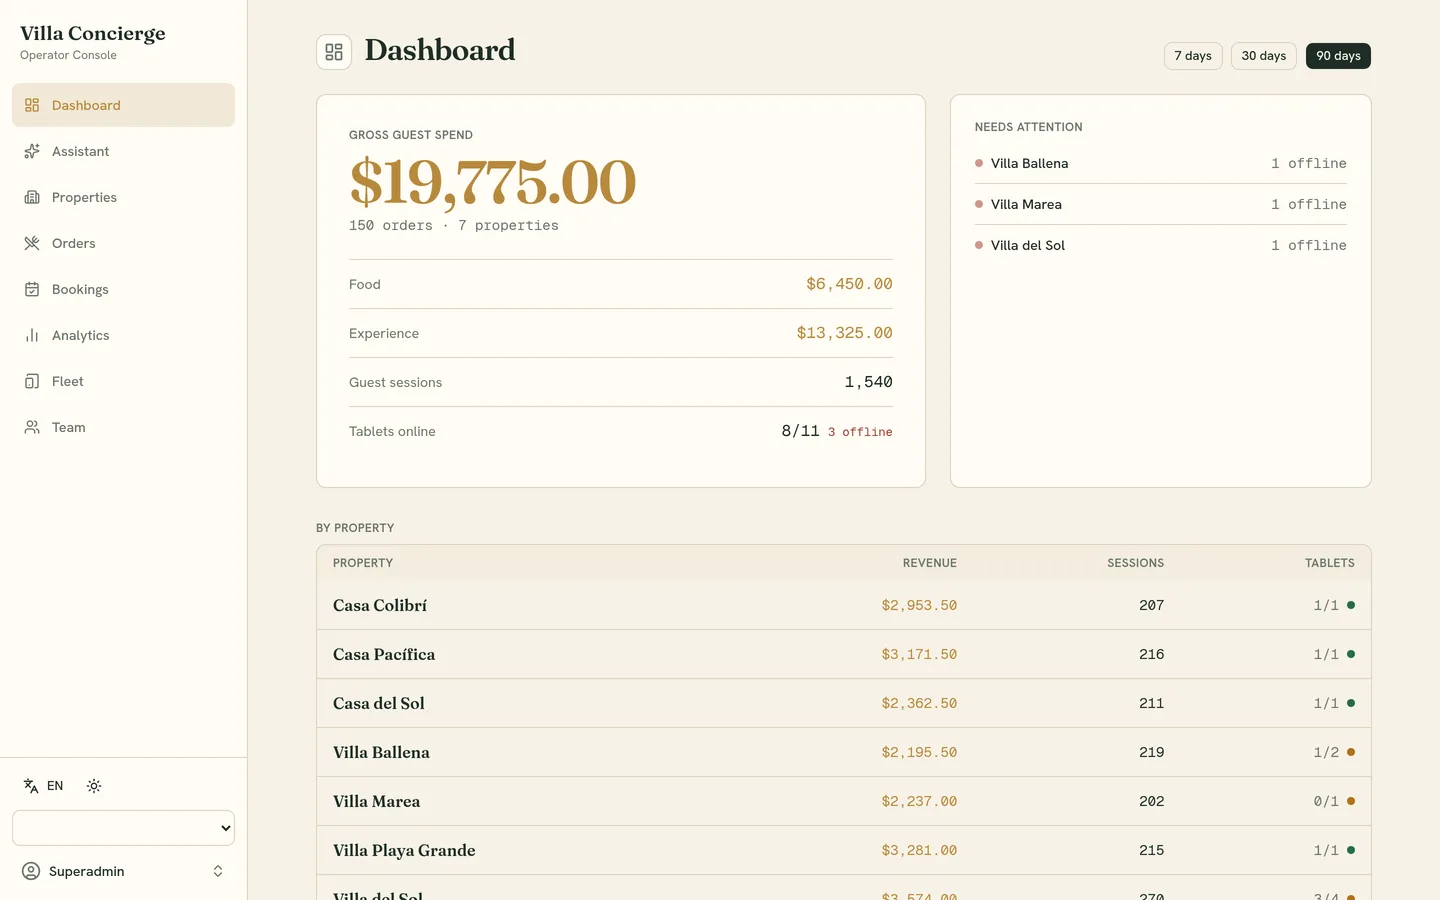
Task: Open the Casa Pacífica property row
Action: pos(843,654)
